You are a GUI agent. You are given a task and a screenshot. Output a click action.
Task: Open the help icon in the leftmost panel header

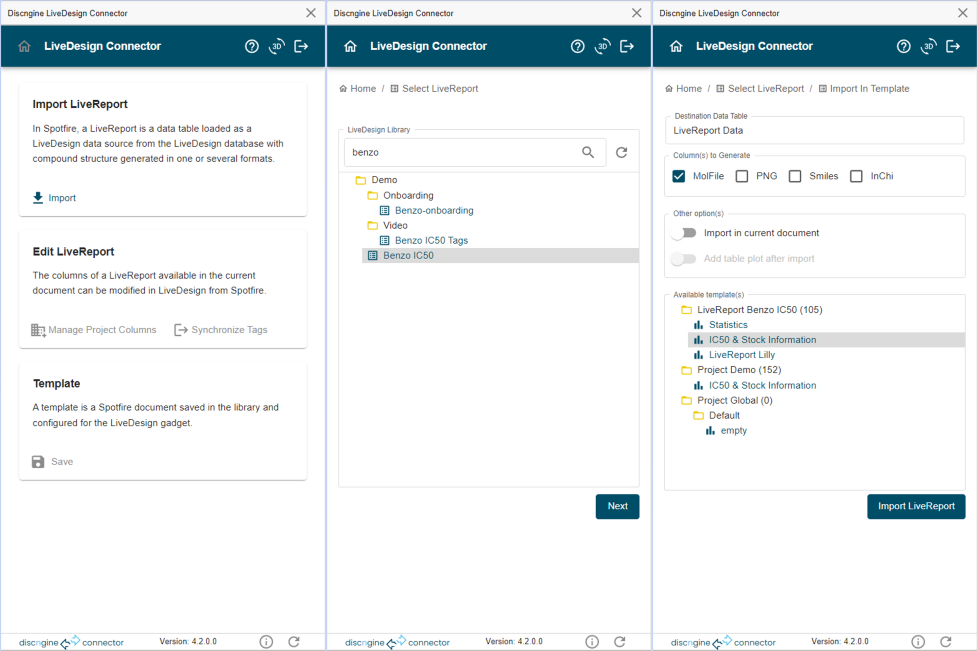252,46
